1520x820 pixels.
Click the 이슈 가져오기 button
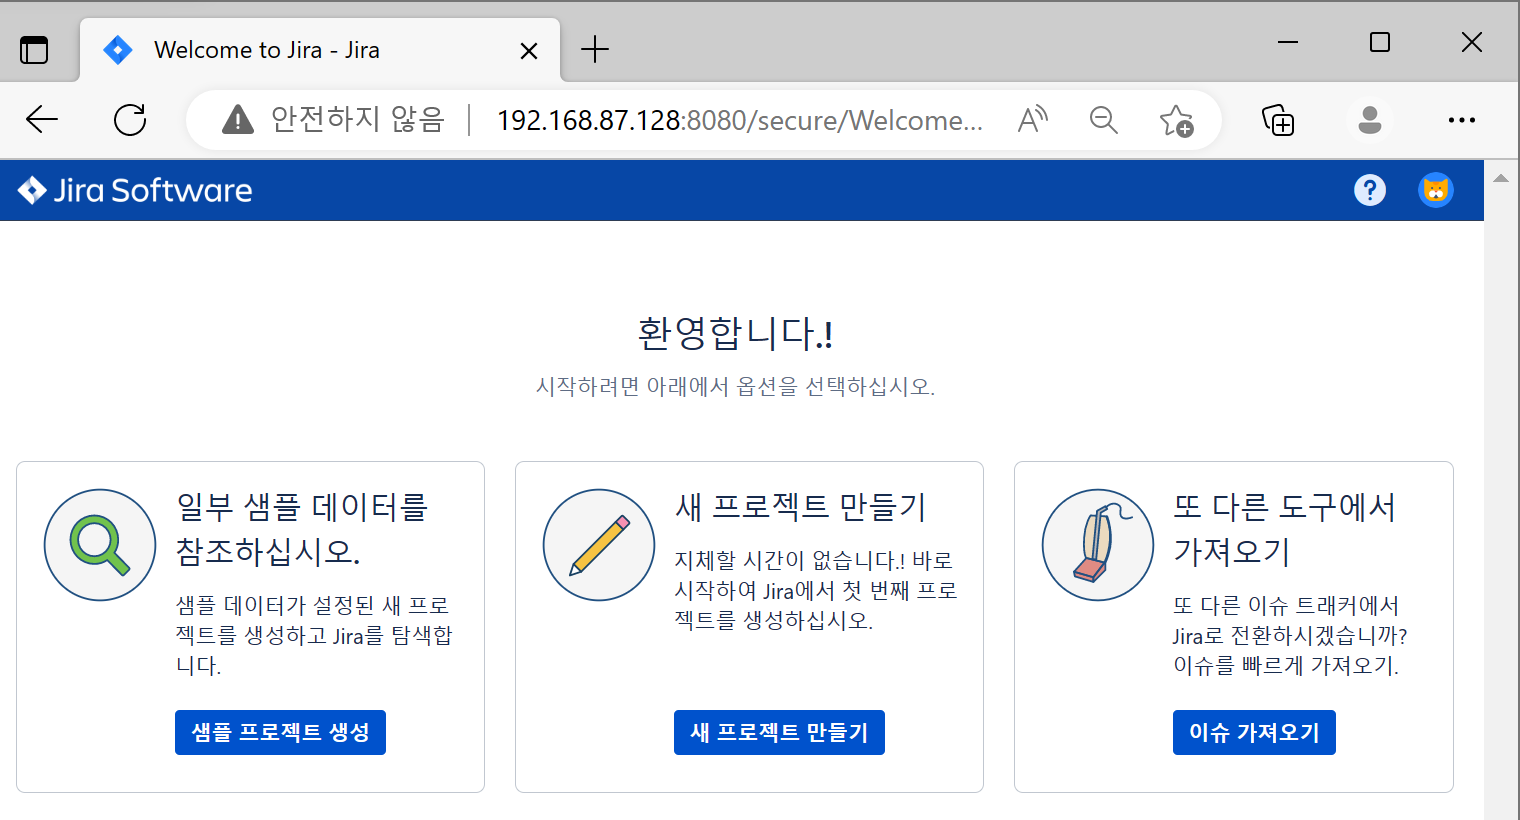coord(1254,733)
